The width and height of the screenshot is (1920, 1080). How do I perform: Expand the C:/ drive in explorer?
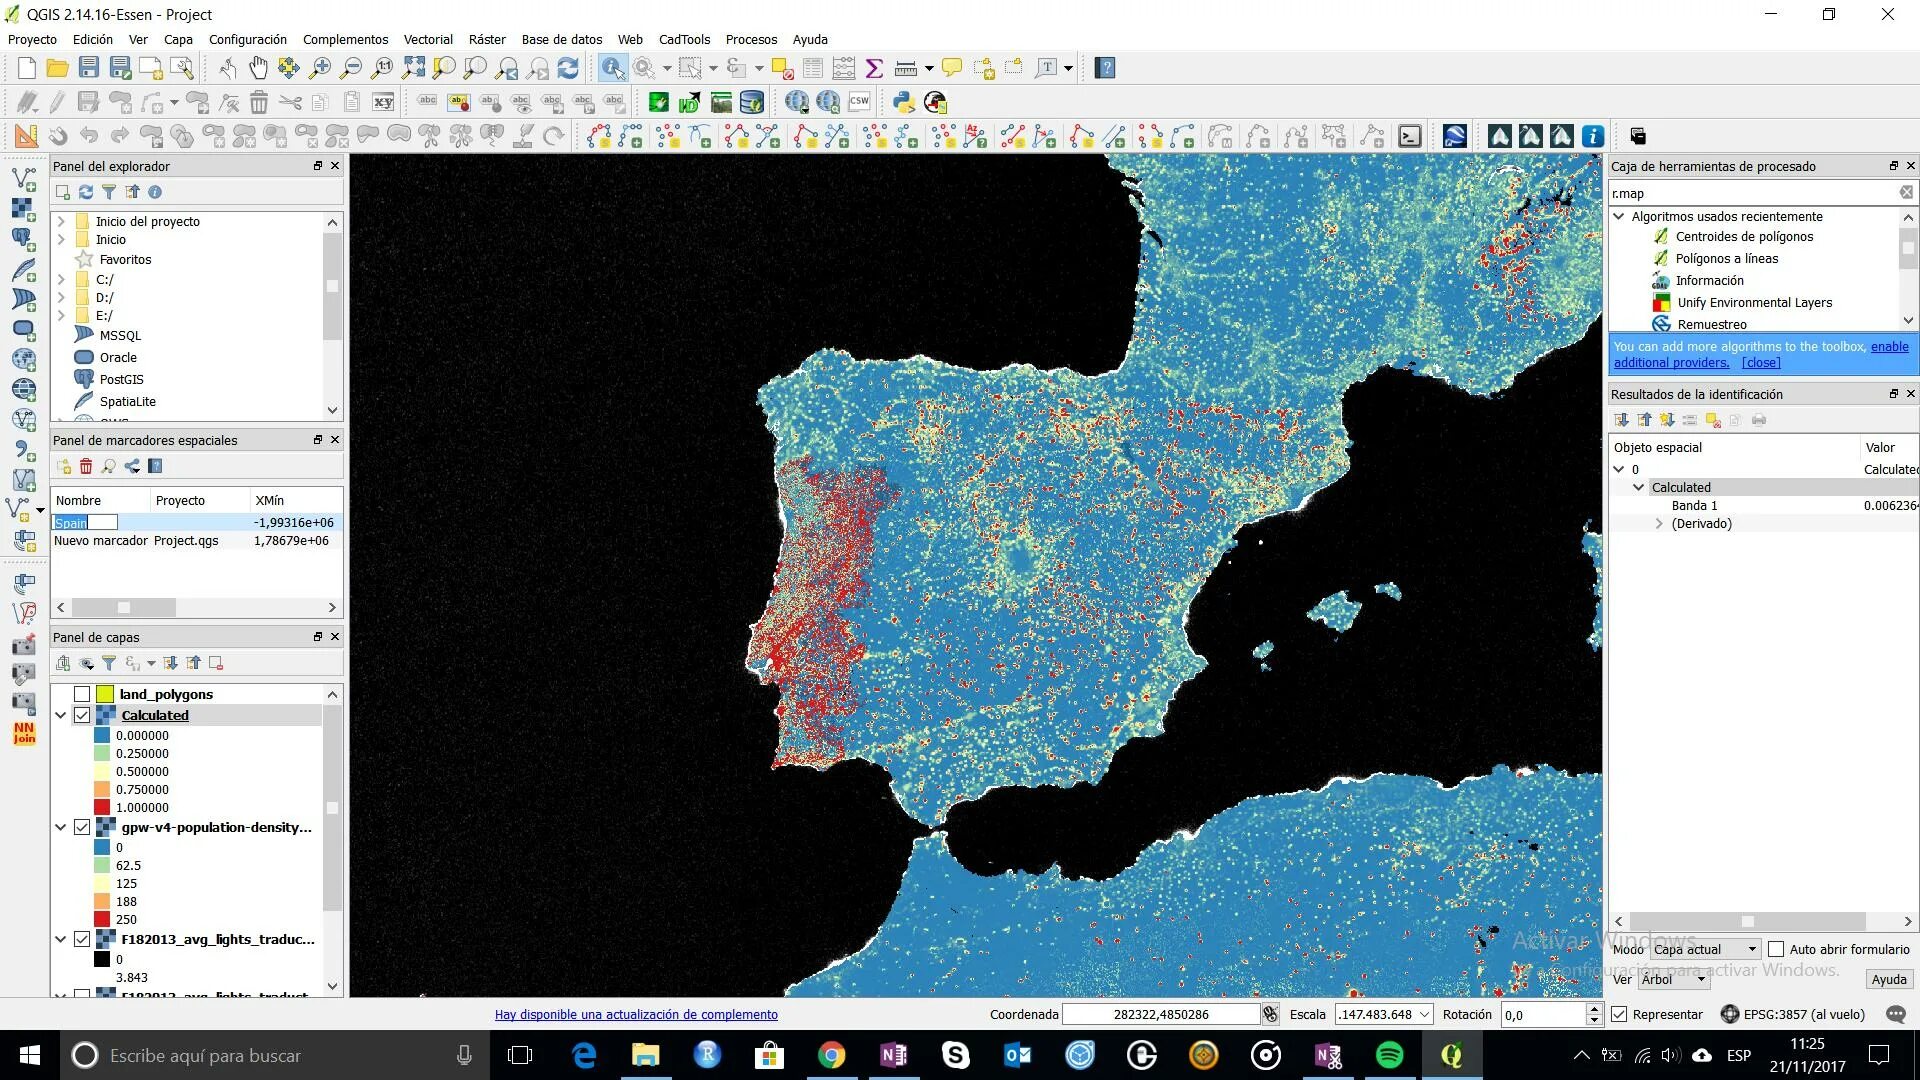tap(61, 279)
